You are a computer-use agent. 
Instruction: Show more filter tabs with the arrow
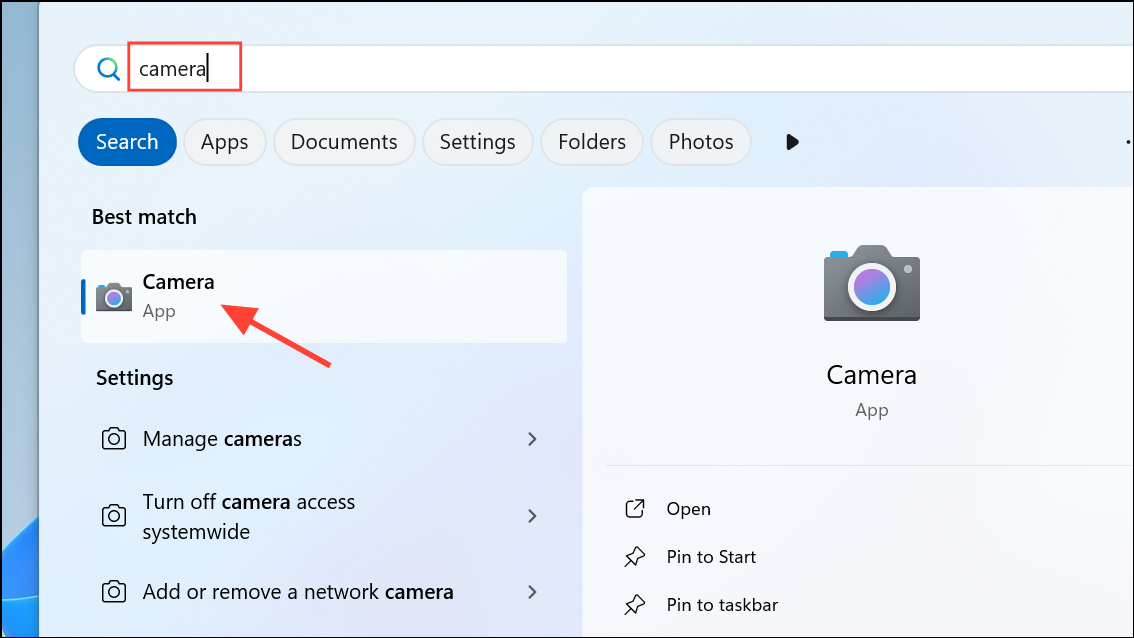tap(792, 142)
